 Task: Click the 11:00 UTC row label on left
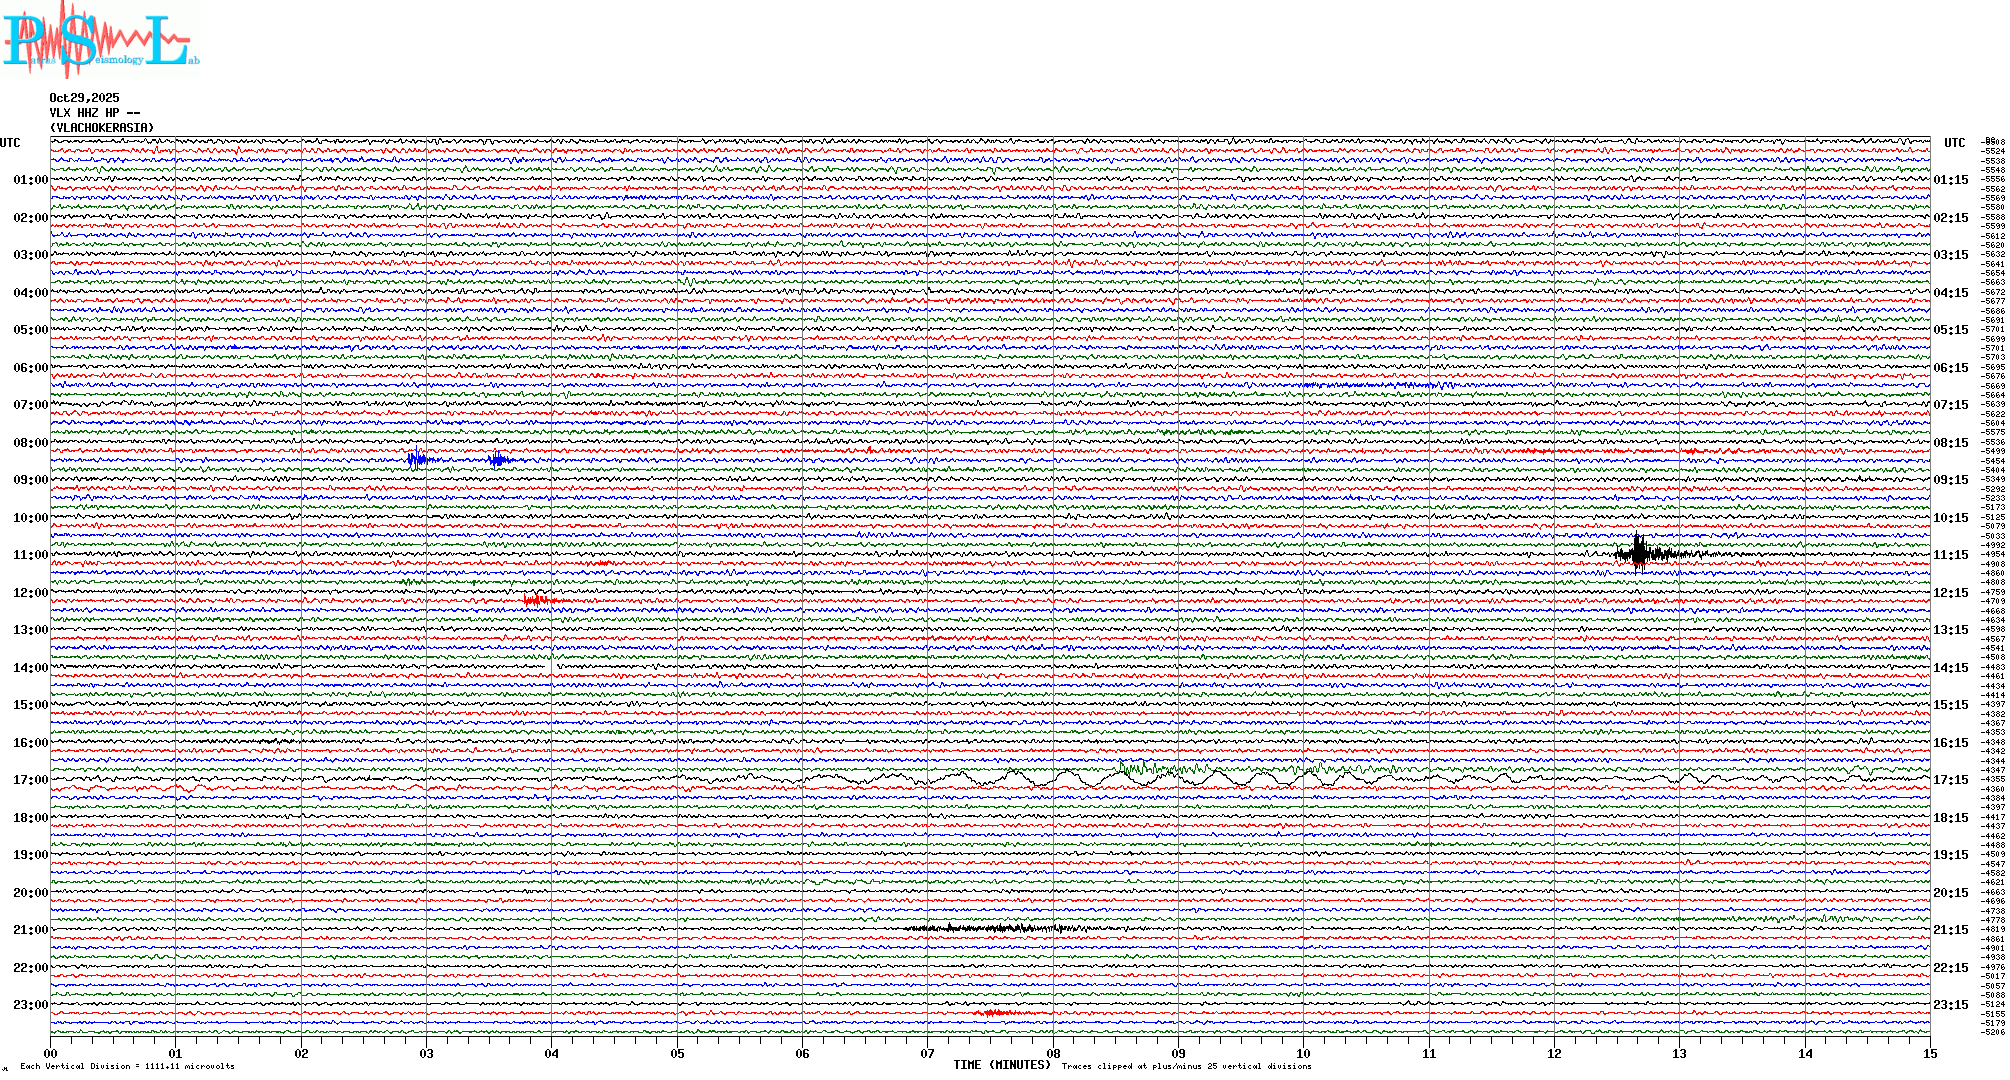pos(30,555)
